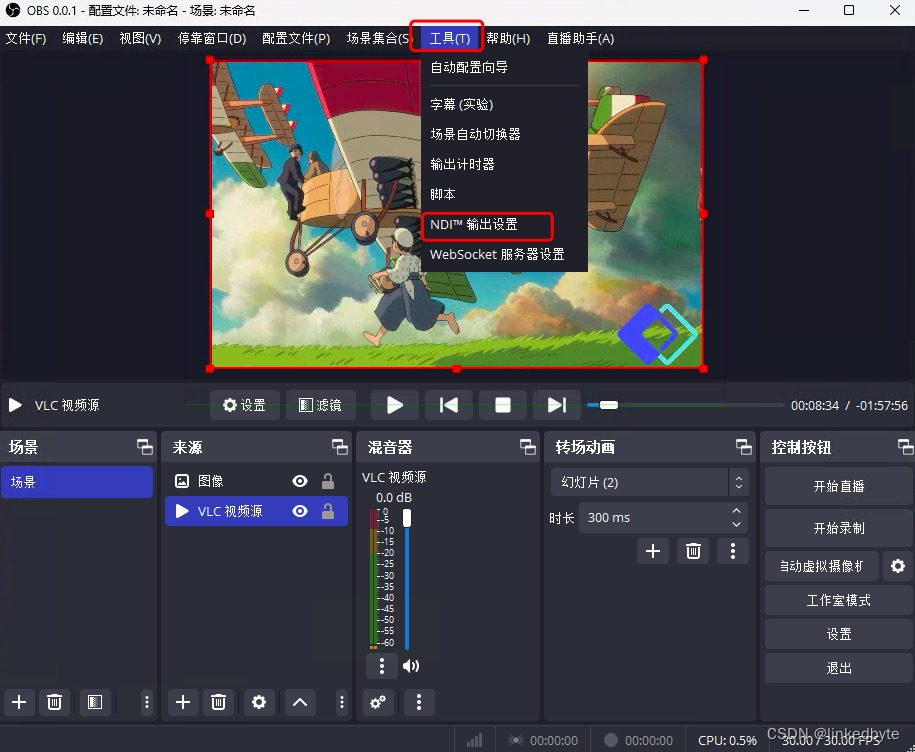
Task: Lock the 图像 source
Action: click(x=328, y=481)
